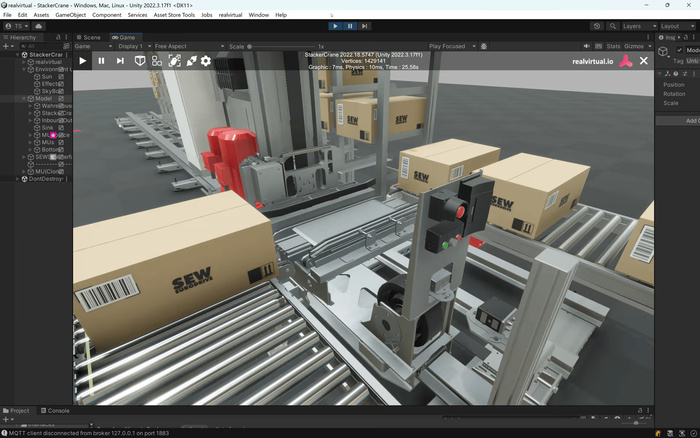Toggle the Sink object checkbox in Hierarchy
This screenshot has width=700, height=438.
(x=61, y=128)
